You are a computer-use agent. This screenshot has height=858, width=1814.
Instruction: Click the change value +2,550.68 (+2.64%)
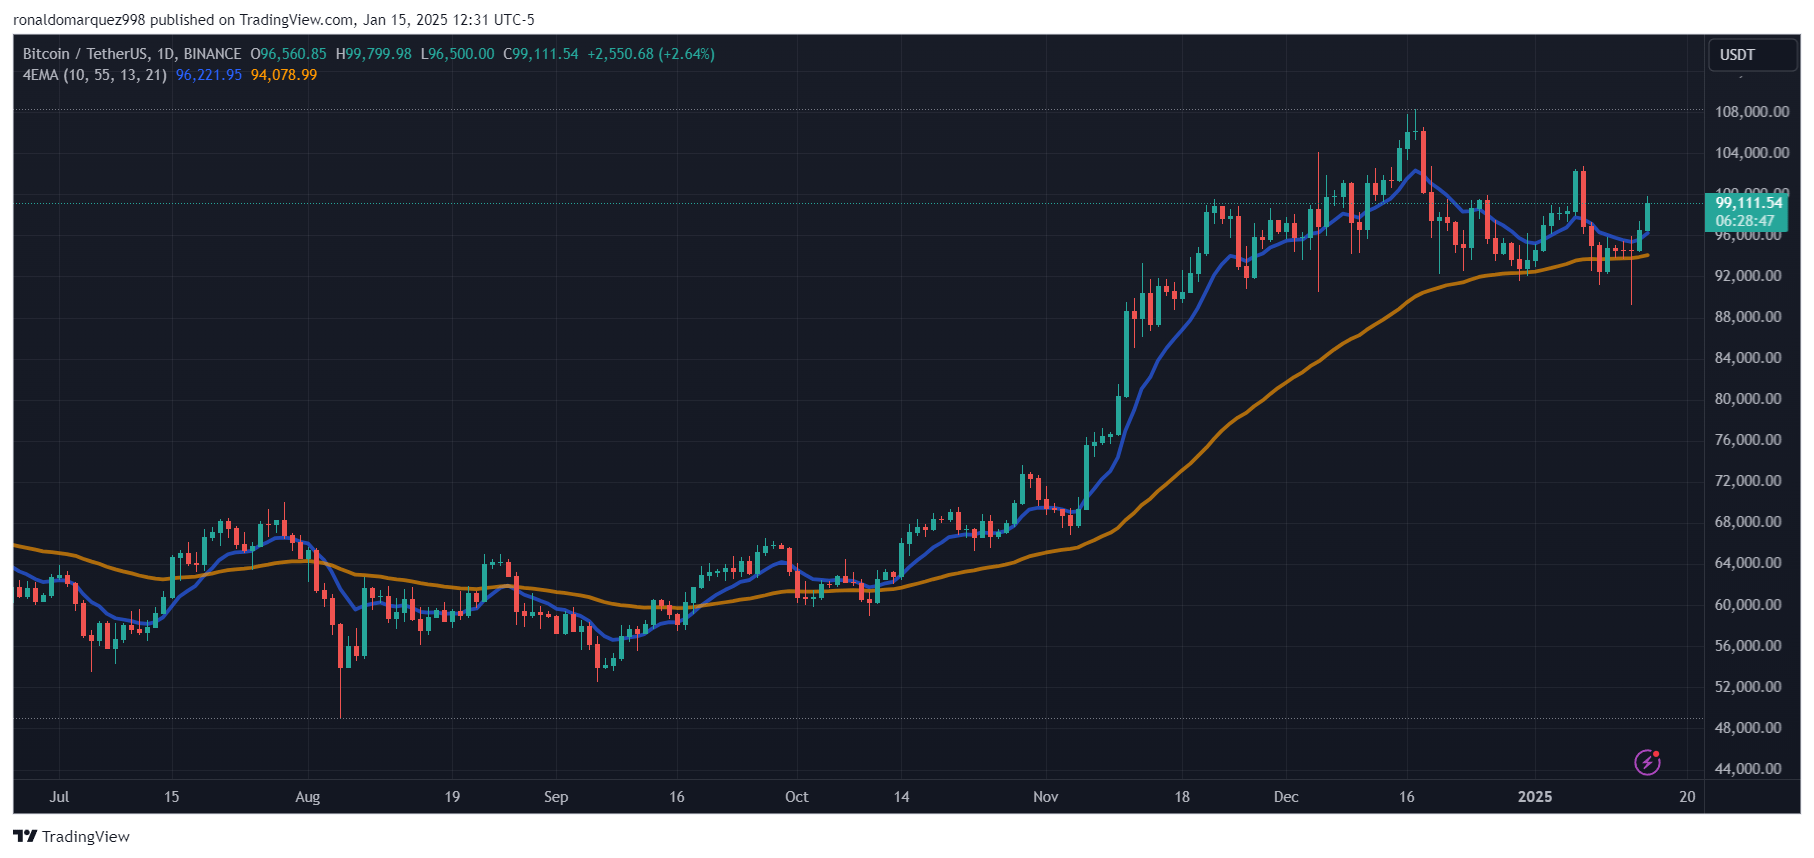coord(651,54)
